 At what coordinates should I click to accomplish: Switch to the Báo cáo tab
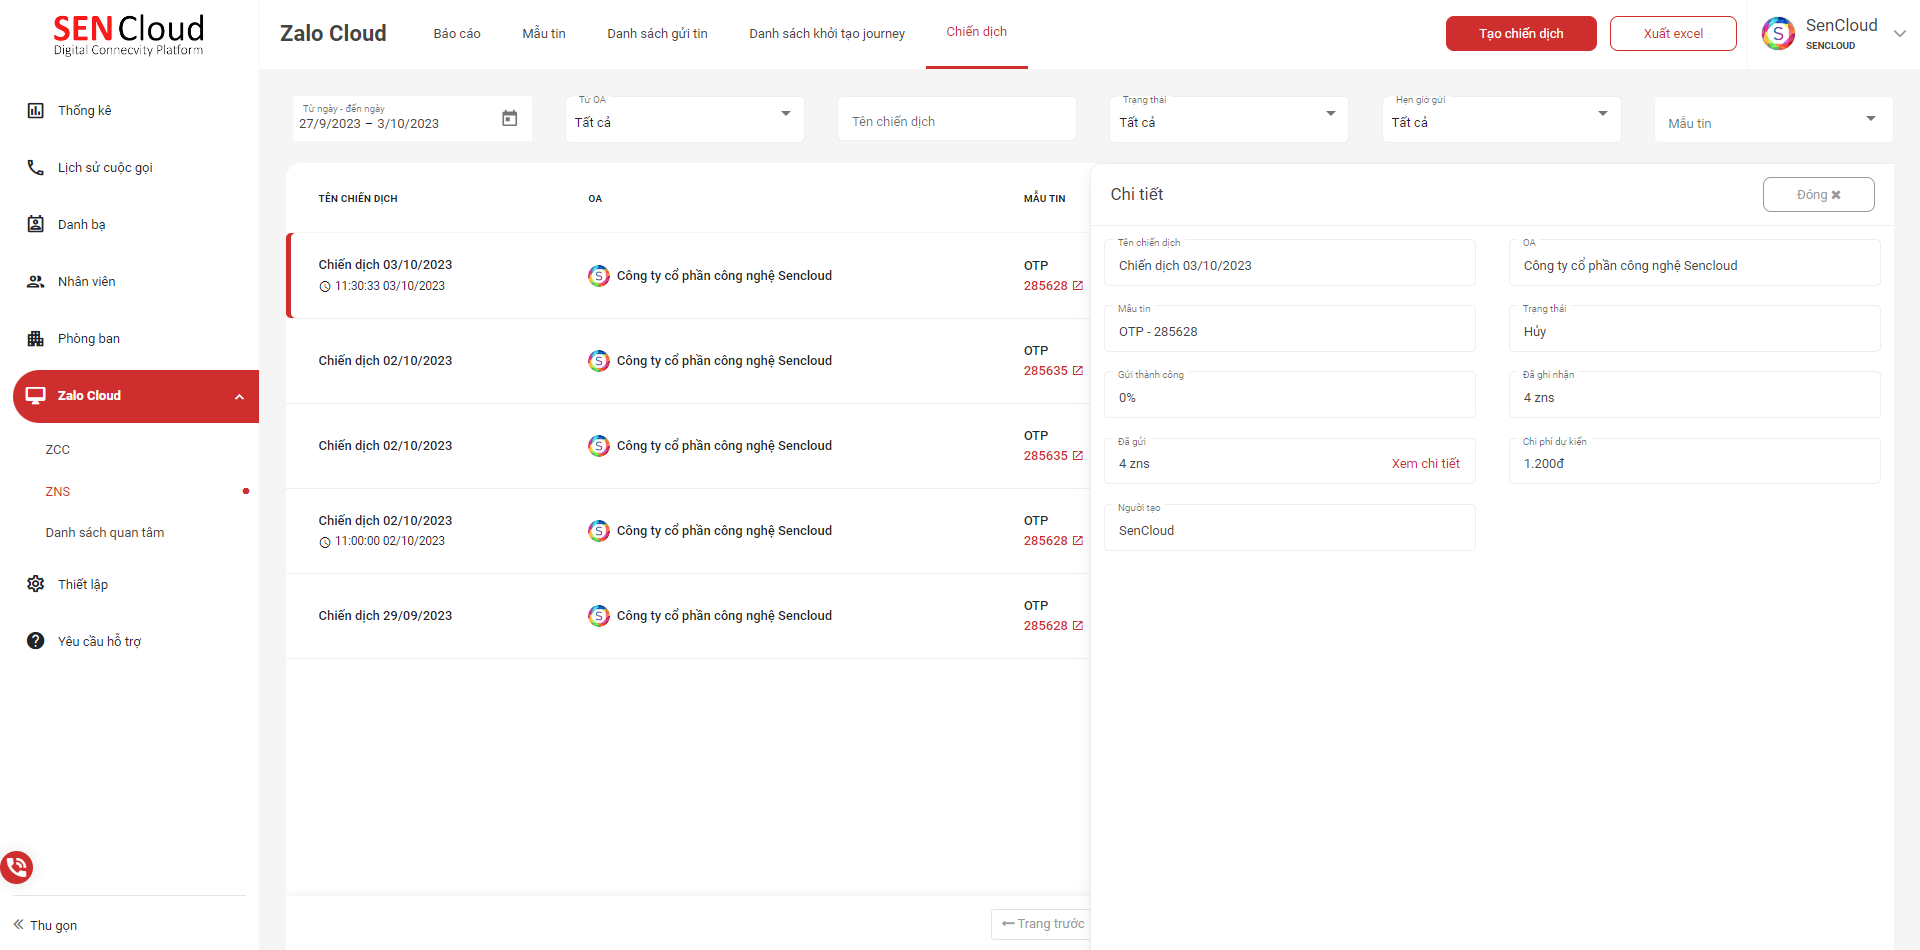[x=457, y=34]
